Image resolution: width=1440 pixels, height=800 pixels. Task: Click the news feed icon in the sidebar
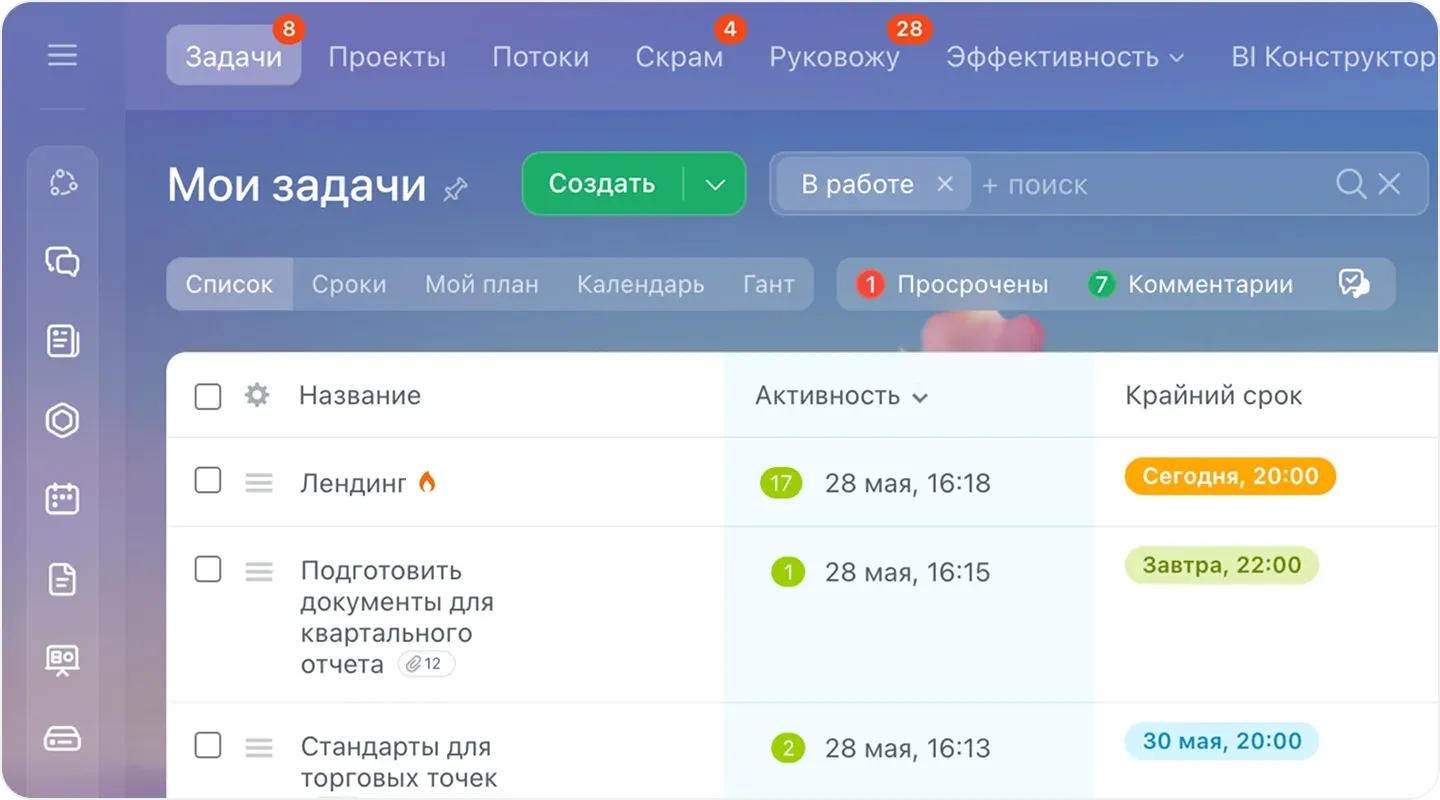click(62, 340)
